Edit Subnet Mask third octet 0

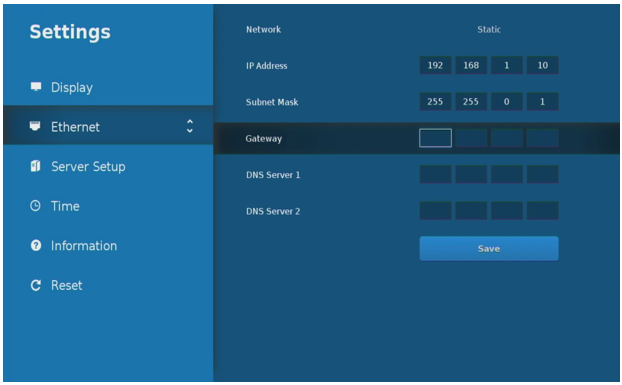(x=507, y=102)
